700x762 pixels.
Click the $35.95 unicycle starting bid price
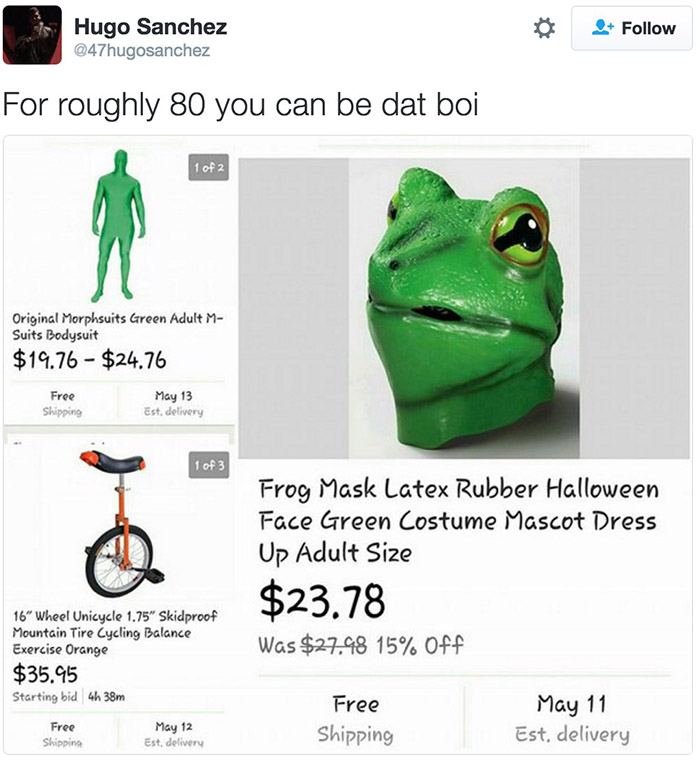(45, 674)
